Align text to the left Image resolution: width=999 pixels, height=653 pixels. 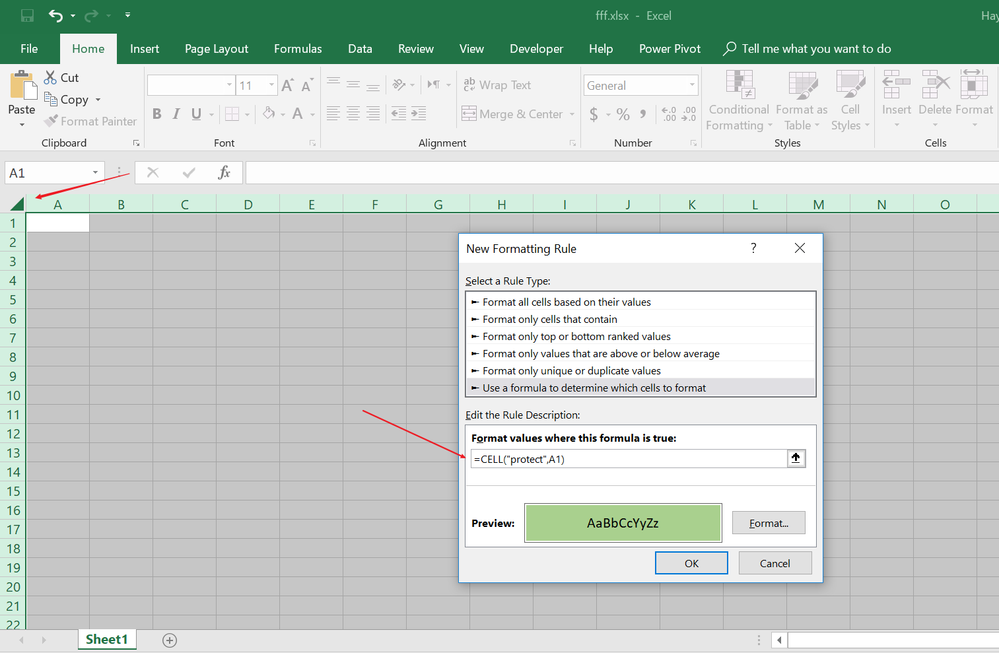pos(333,114)
